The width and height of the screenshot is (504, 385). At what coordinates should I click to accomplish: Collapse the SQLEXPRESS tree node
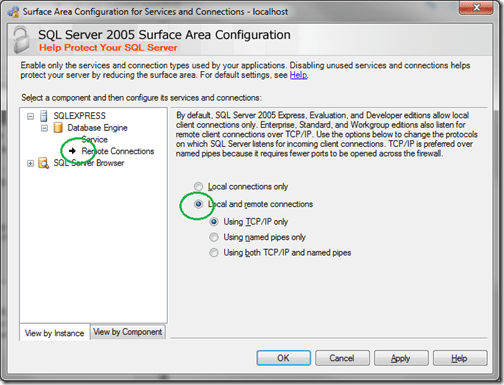pyautogui.click(x=30, y=116)
